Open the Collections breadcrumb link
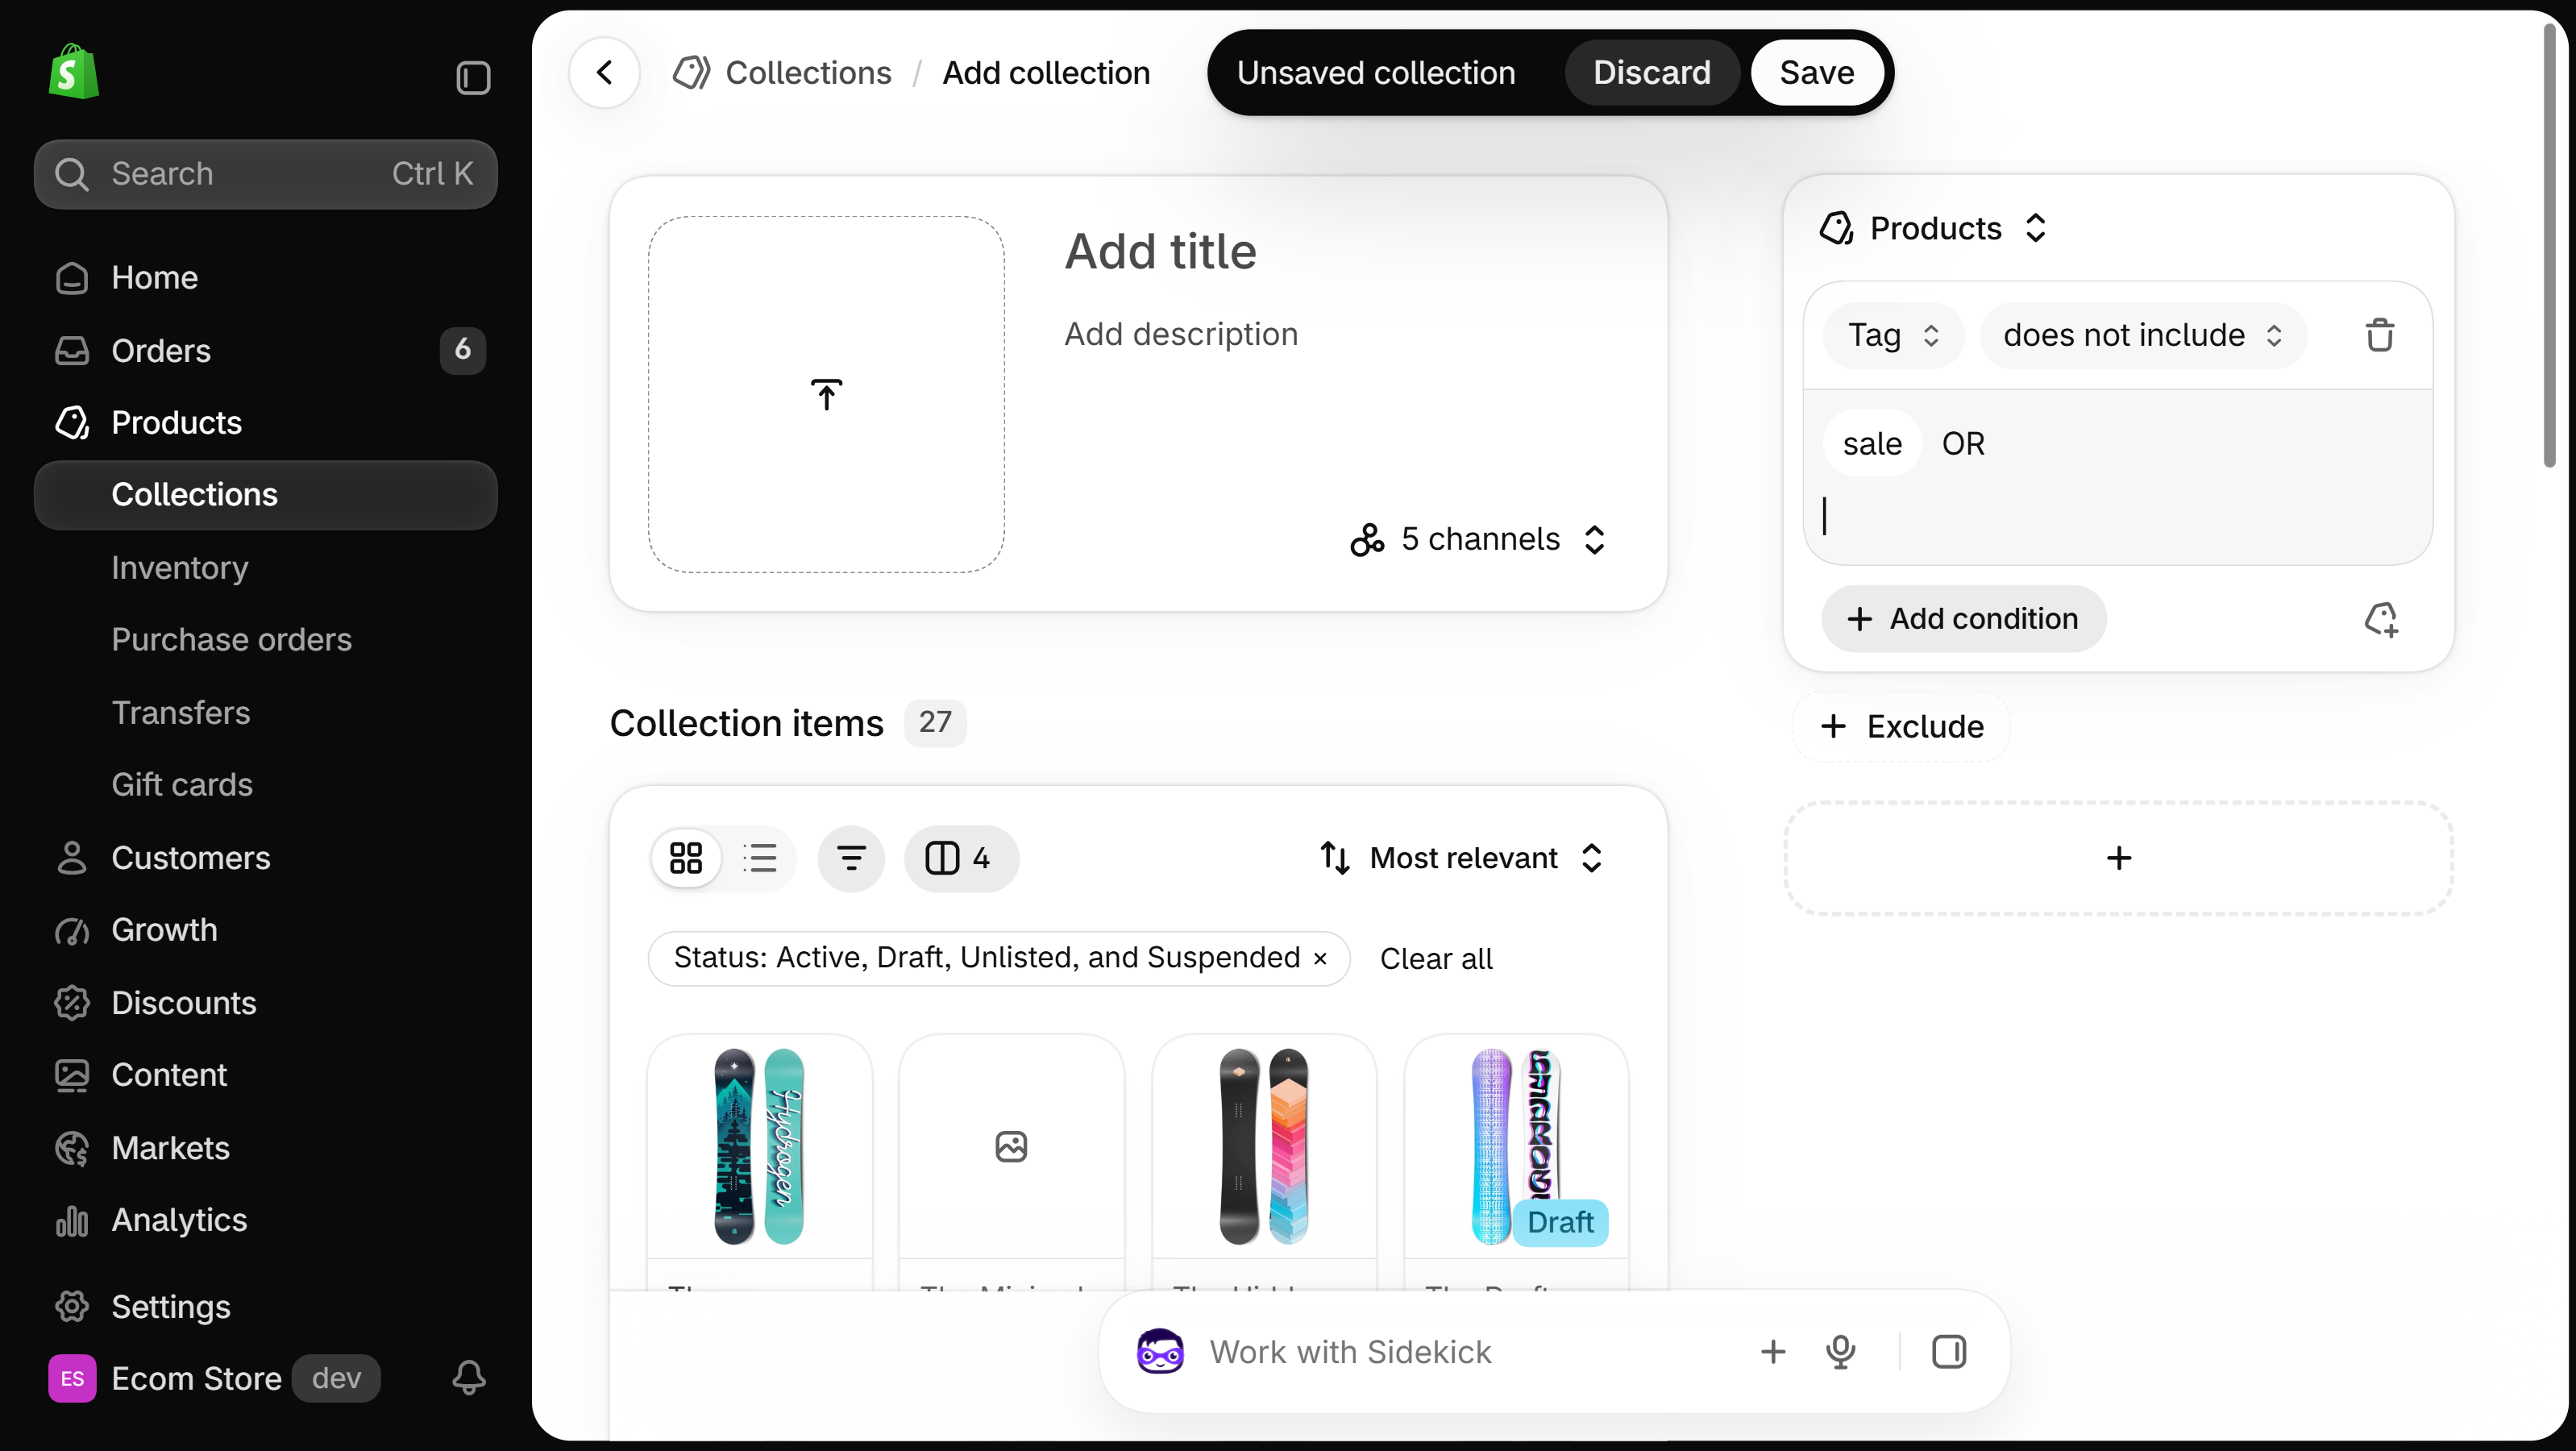Screen dimensions: 2576x1451 pos(808,72)
